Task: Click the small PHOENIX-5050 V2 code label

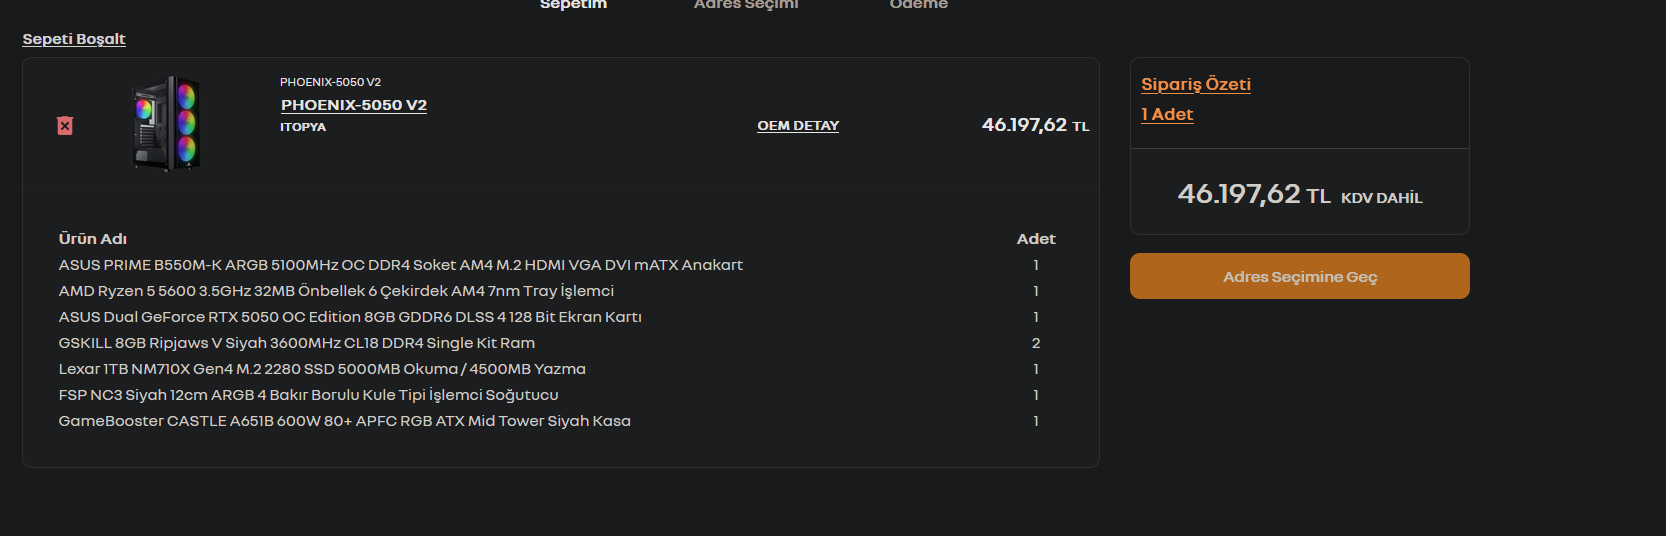Action: point(330,82)
